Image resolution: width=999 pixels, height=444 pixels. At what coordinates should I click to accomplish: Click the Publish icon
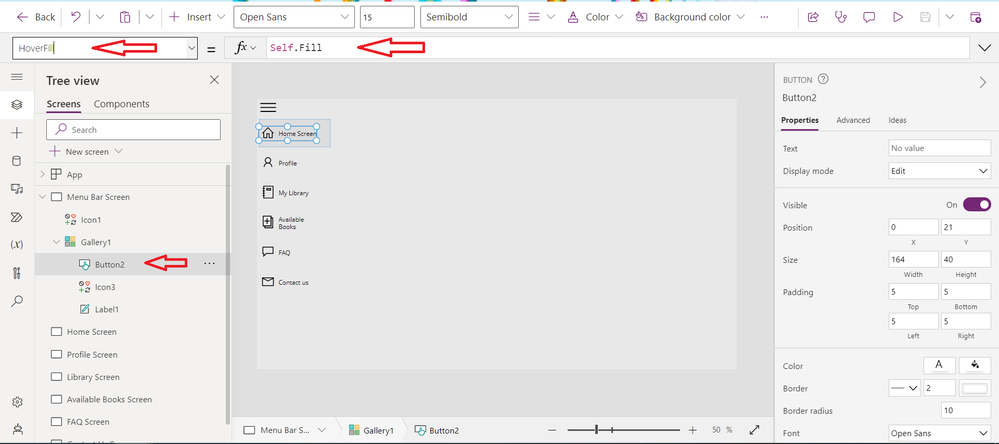coord(975,17)
